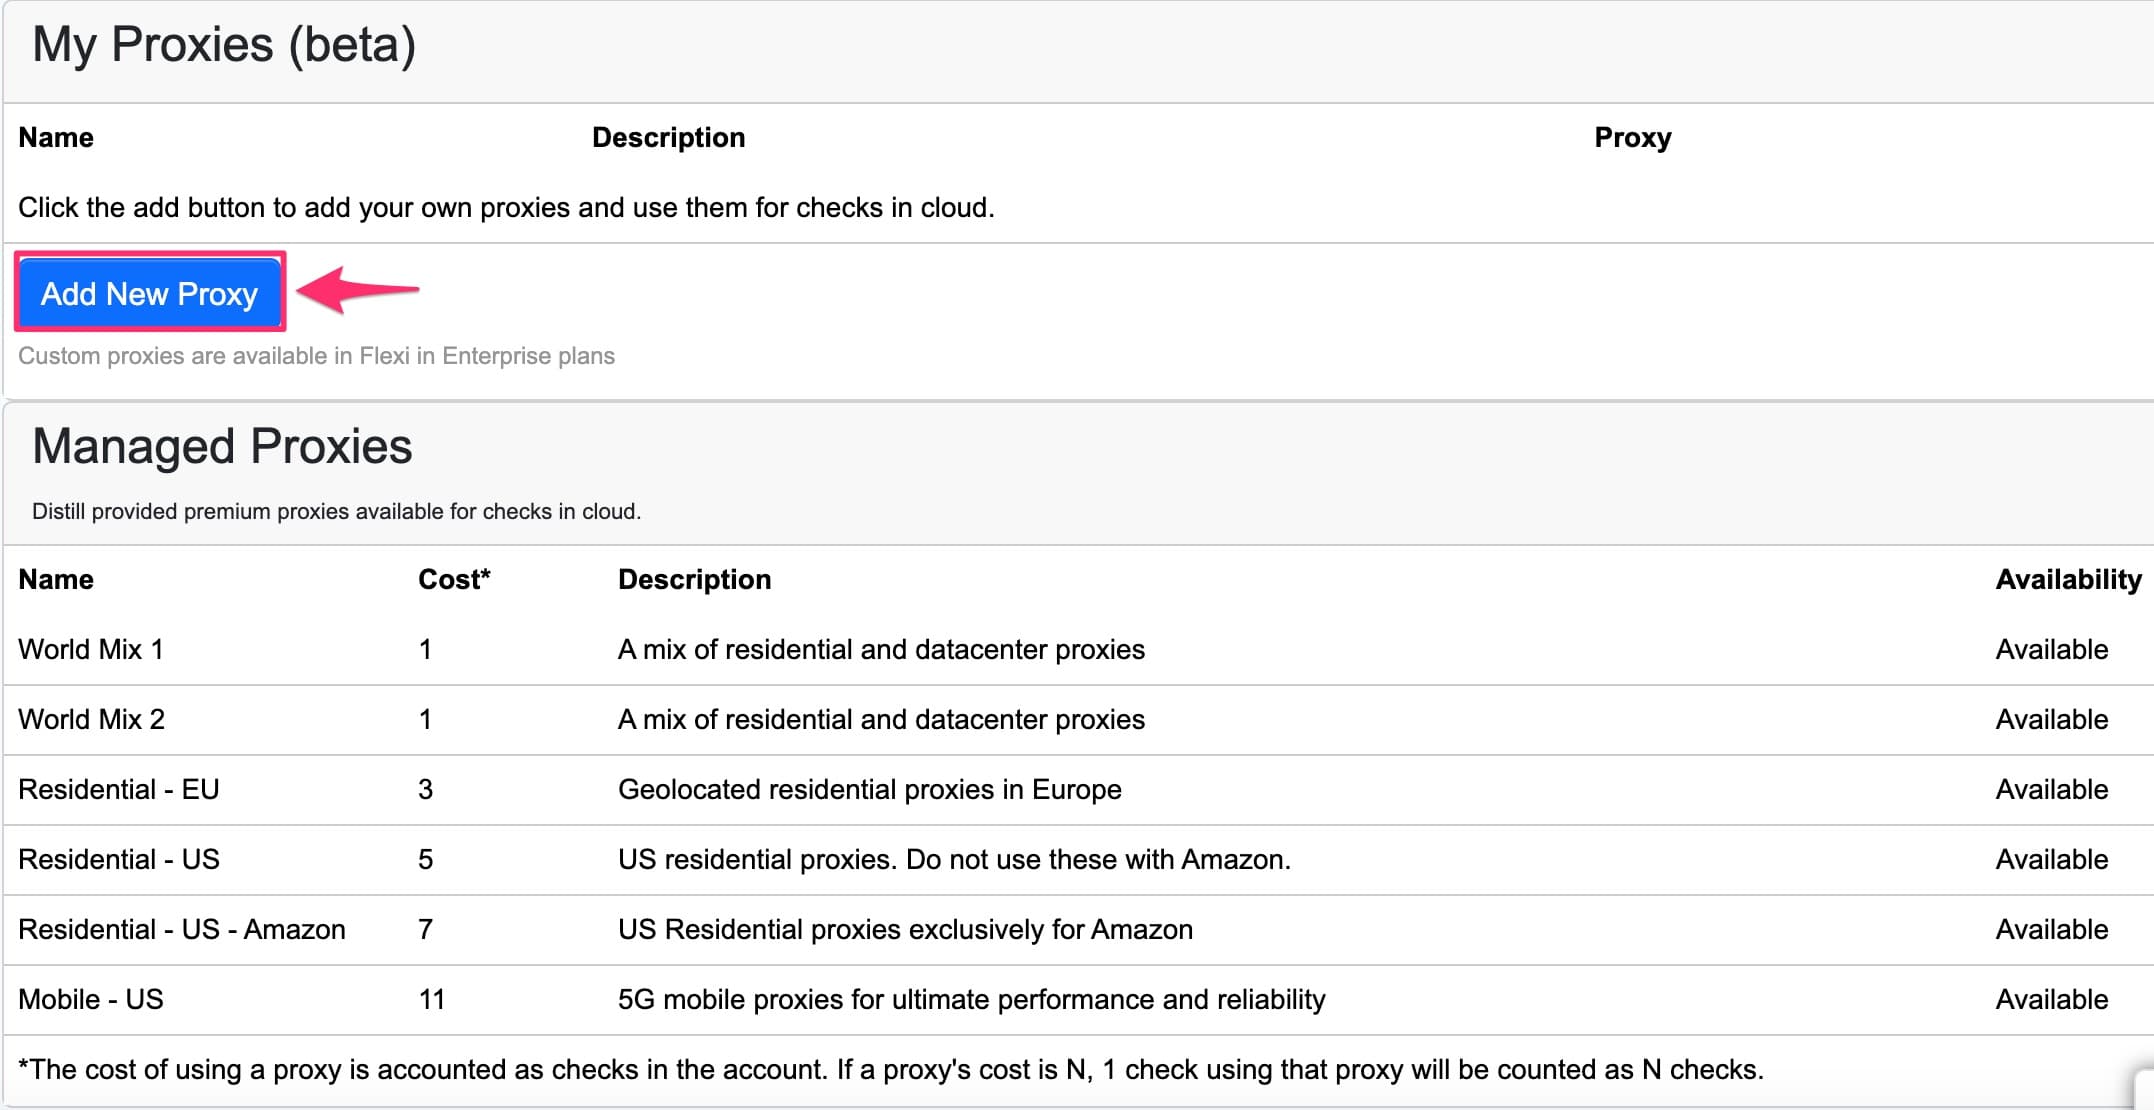The height and width of the screenshot is (1110, 2154).
Task: Click the Available status for Residential - EU
Action: pos(2050,789)
